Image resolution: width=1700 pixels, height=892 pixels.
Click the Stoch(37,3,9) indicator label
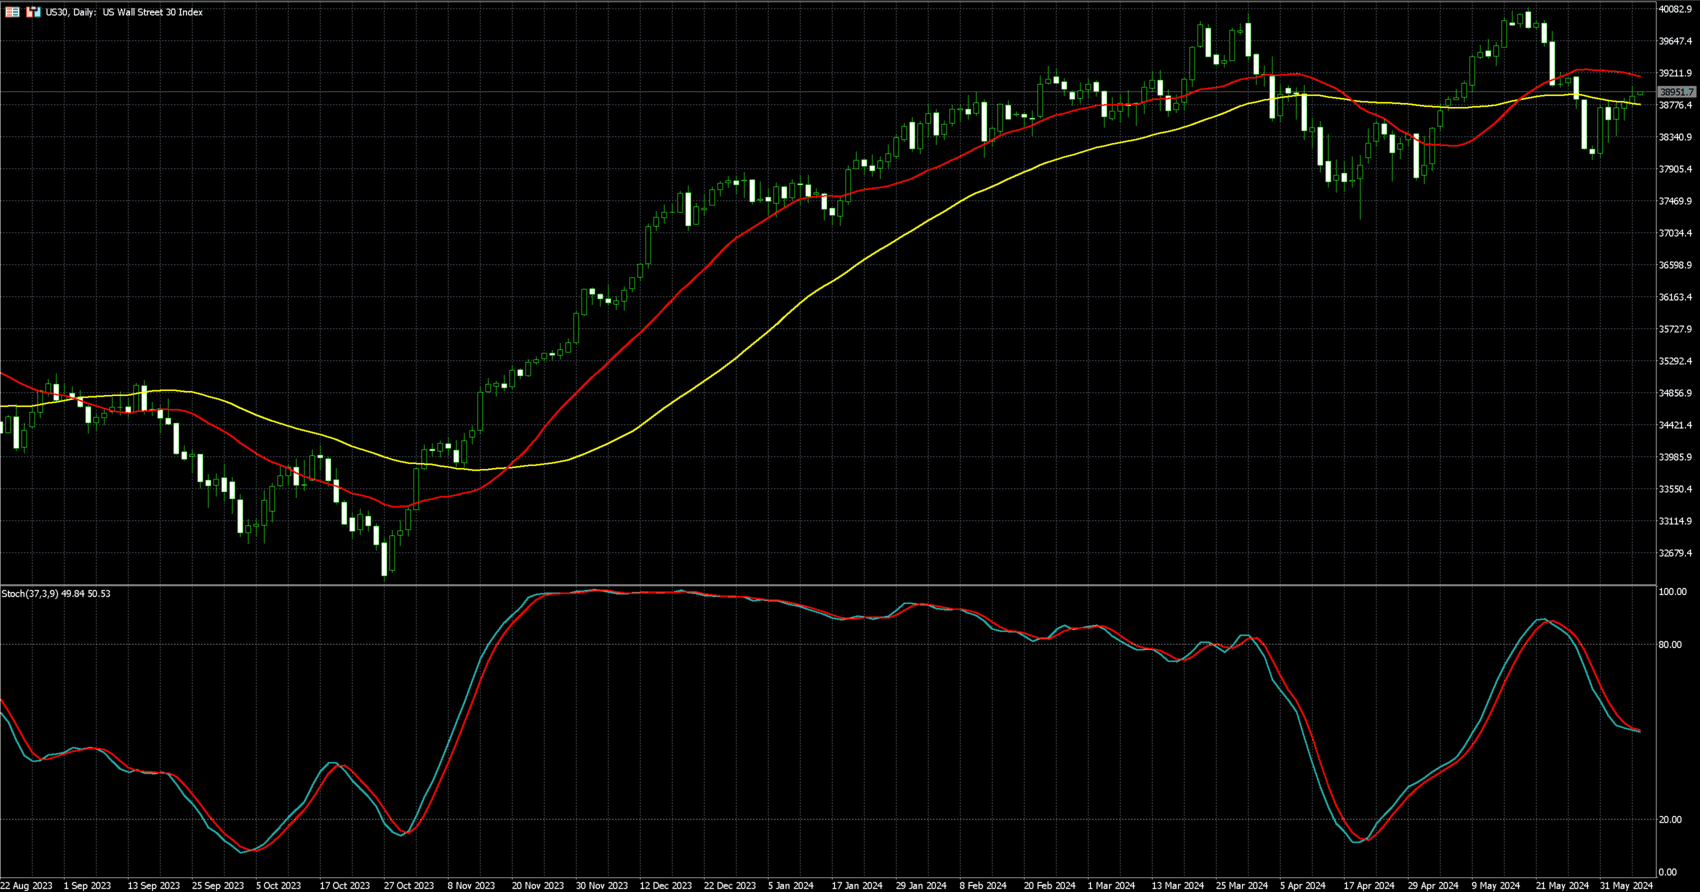coord(56,594)
